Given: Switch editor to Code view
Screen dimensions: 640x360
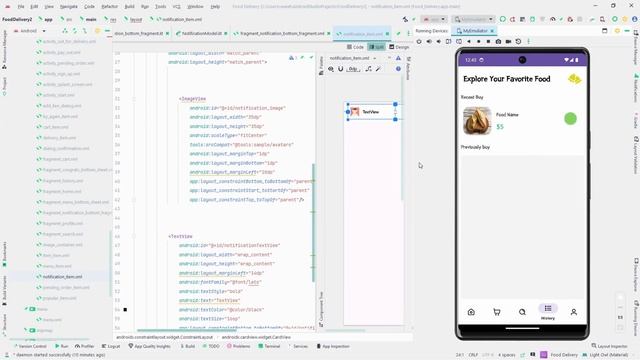Looking at the screenshot, I should click(x=355, y=47).
